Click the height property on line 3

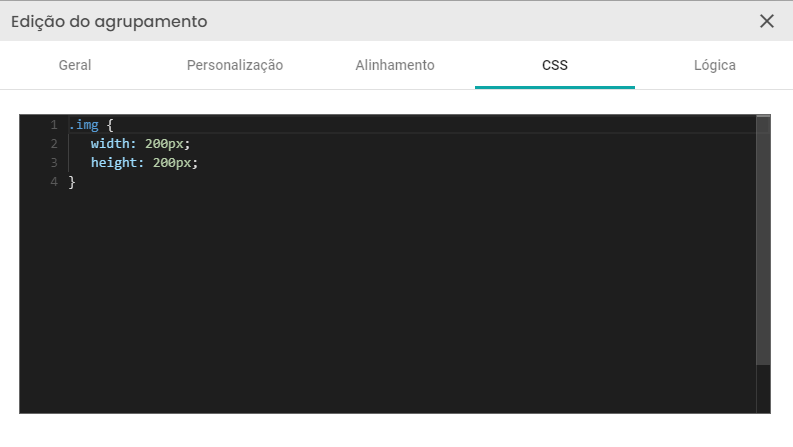(x=114, y=163)
